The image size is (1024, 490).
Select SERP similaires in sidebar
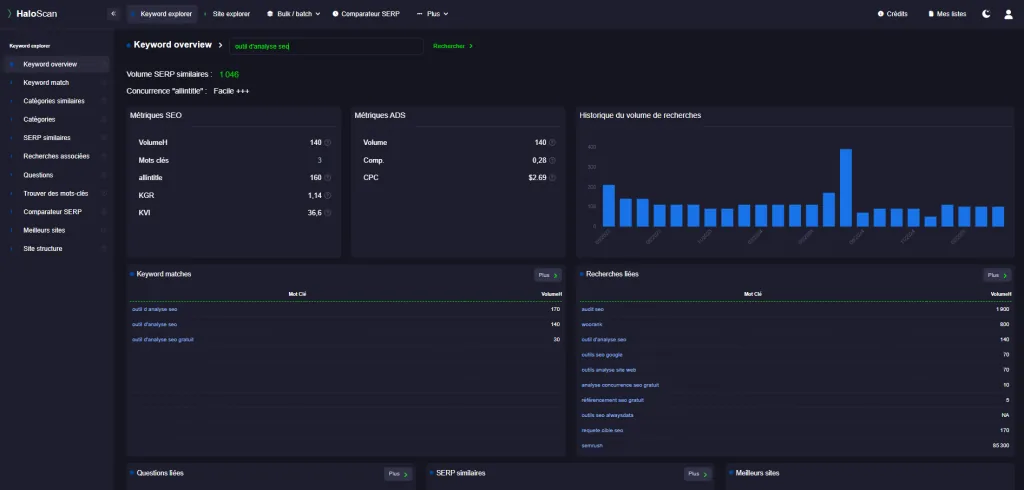(47, 138)
